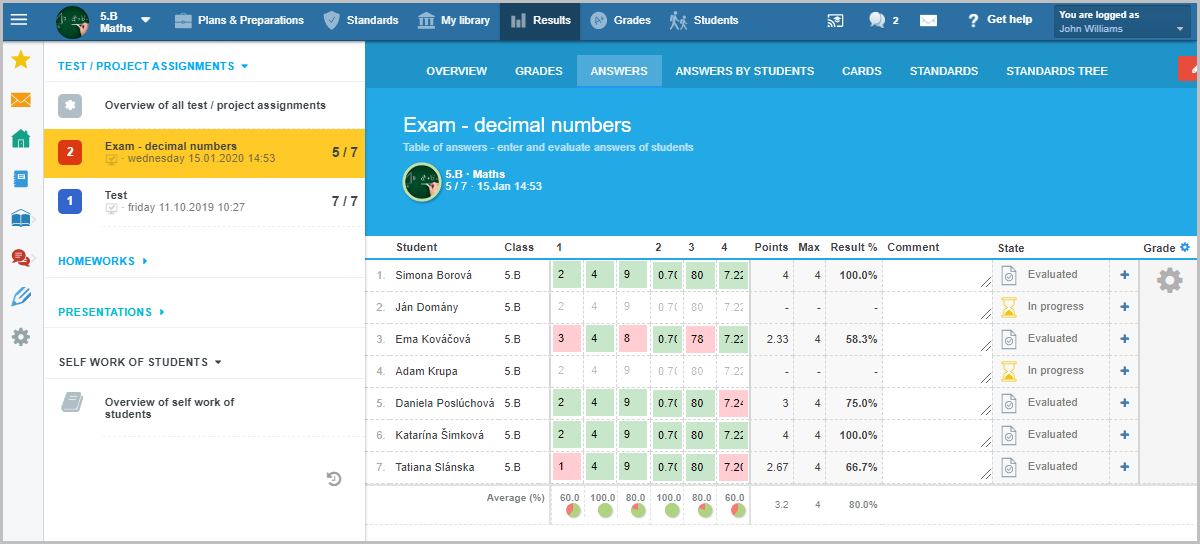Click the plus icon for Simona Borová
This screenshot has height=544, width=1200.
(x=1124, y=275)
